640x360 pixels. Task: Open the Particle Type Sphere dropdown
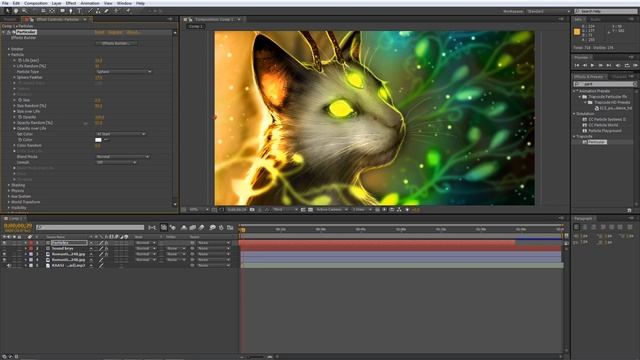[124, 71]
